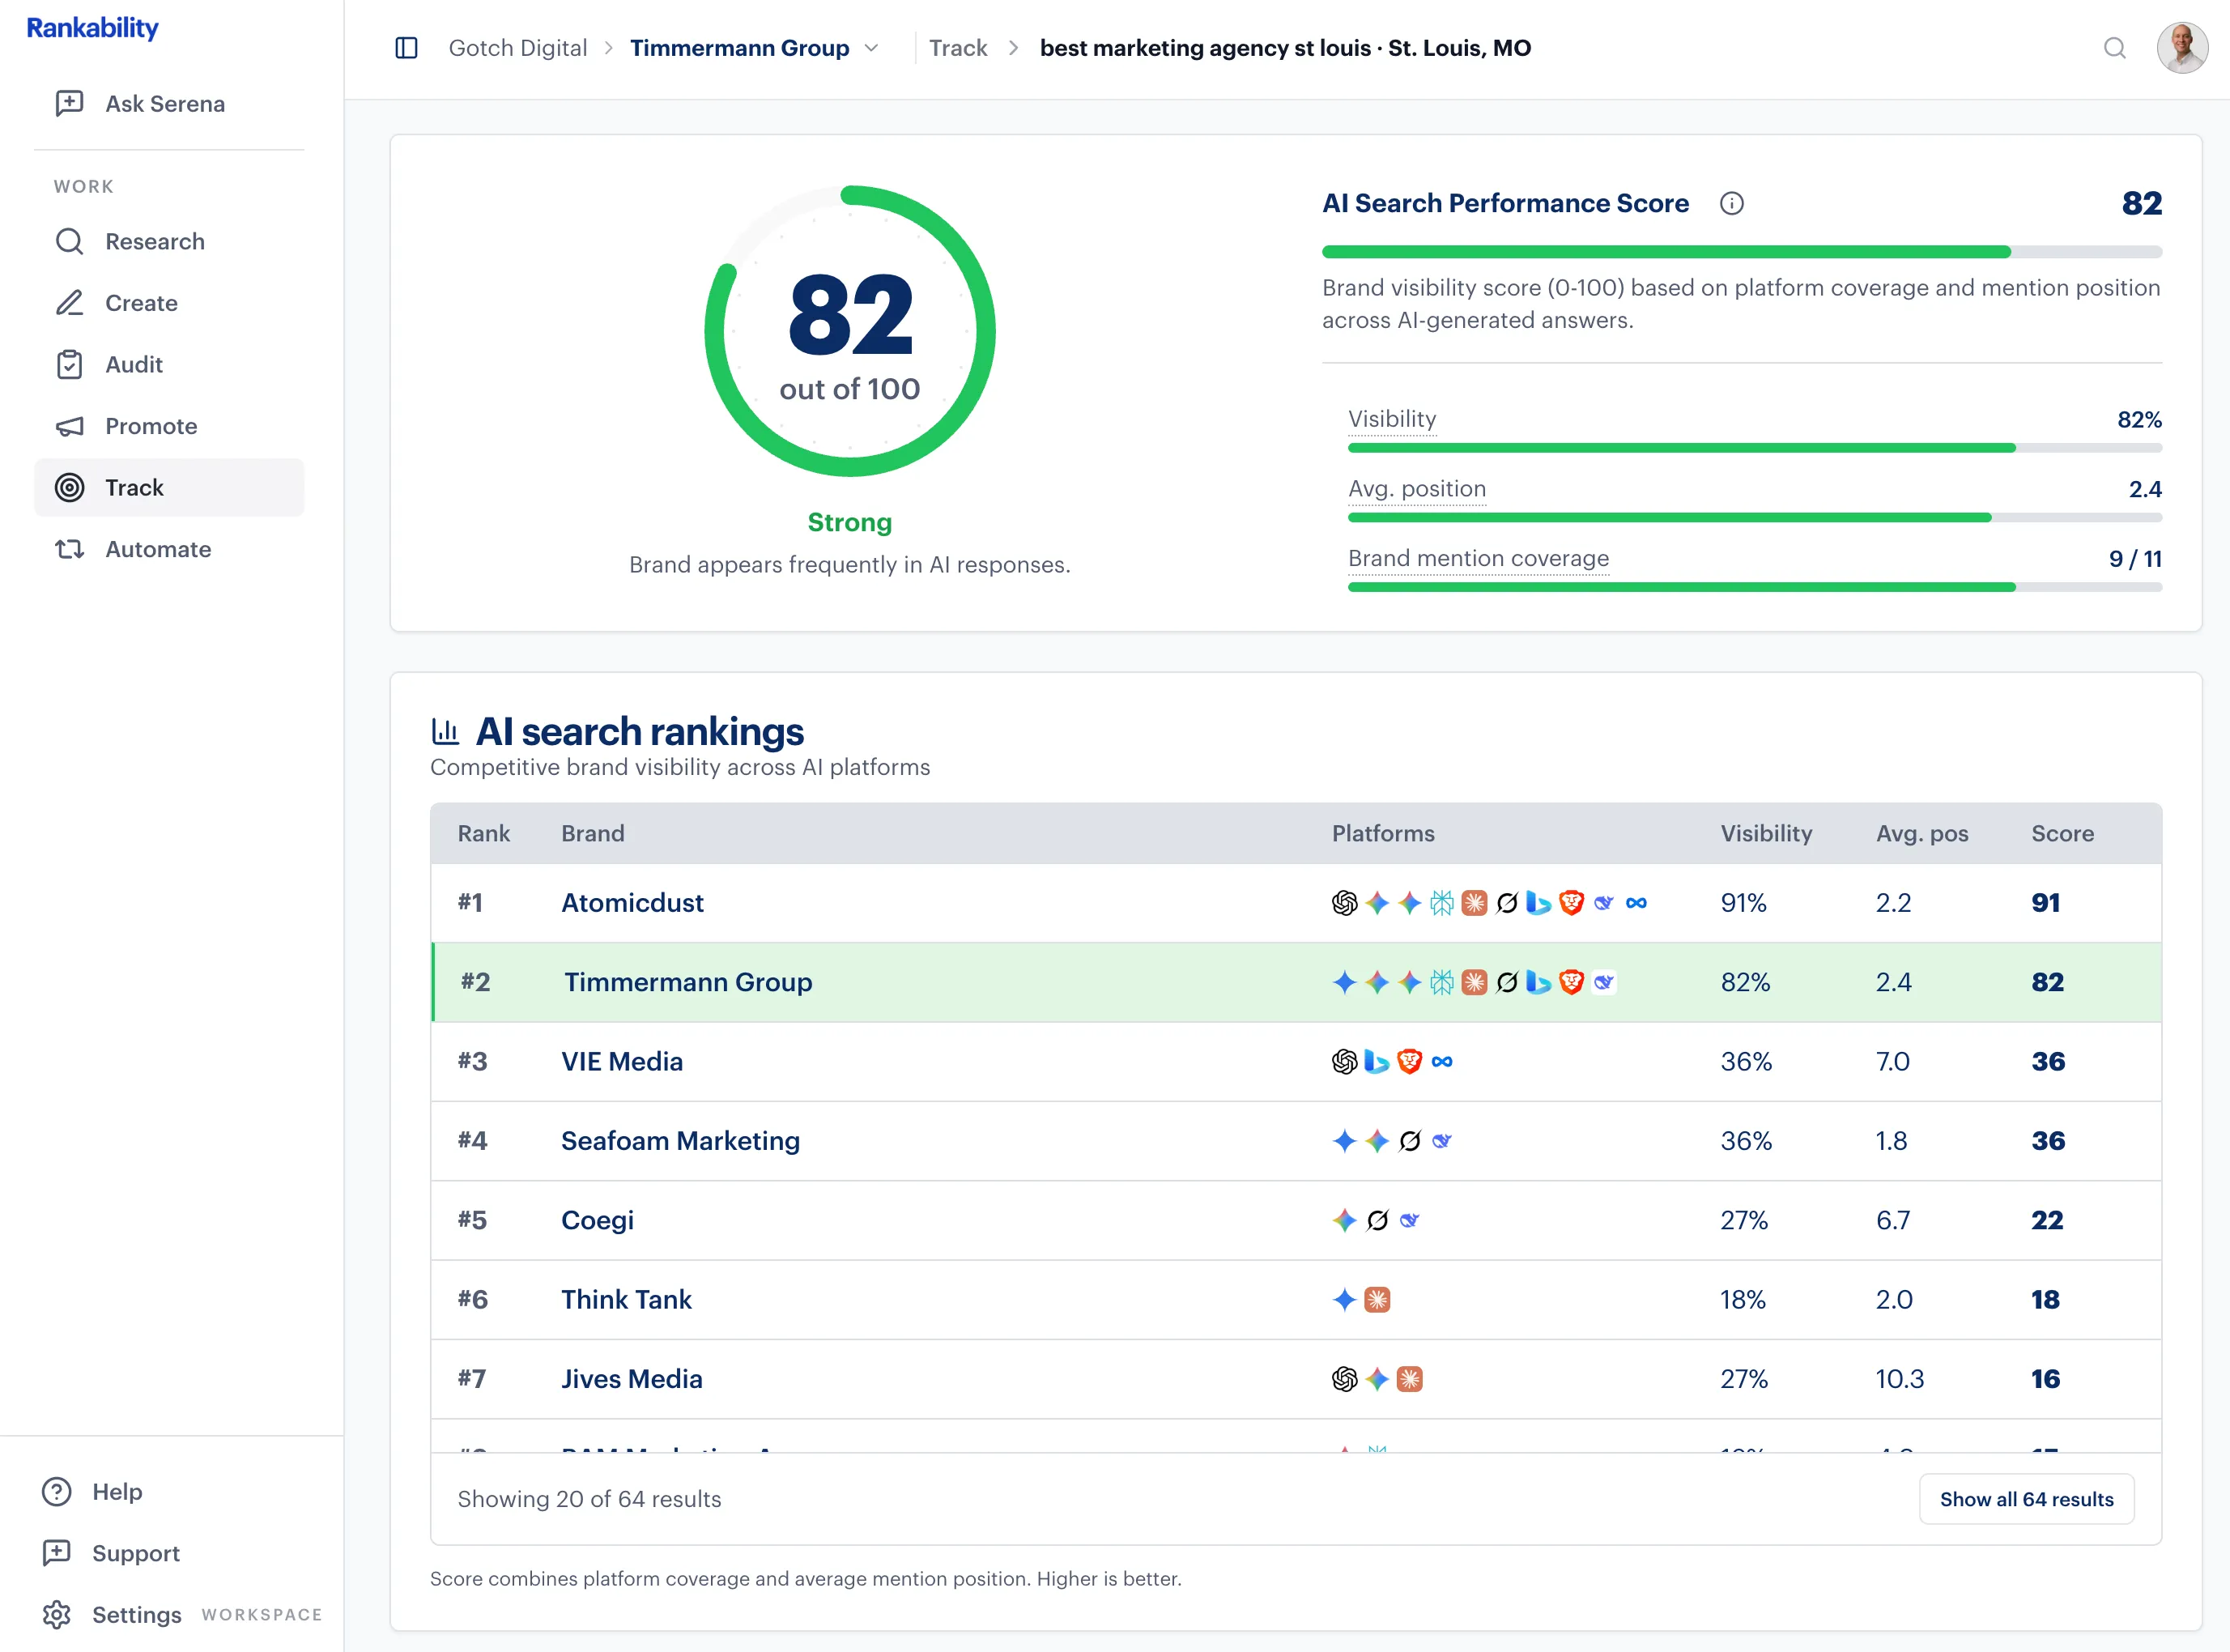Click the Bing icon in Atomicdust row

[x=1538, y=903]
